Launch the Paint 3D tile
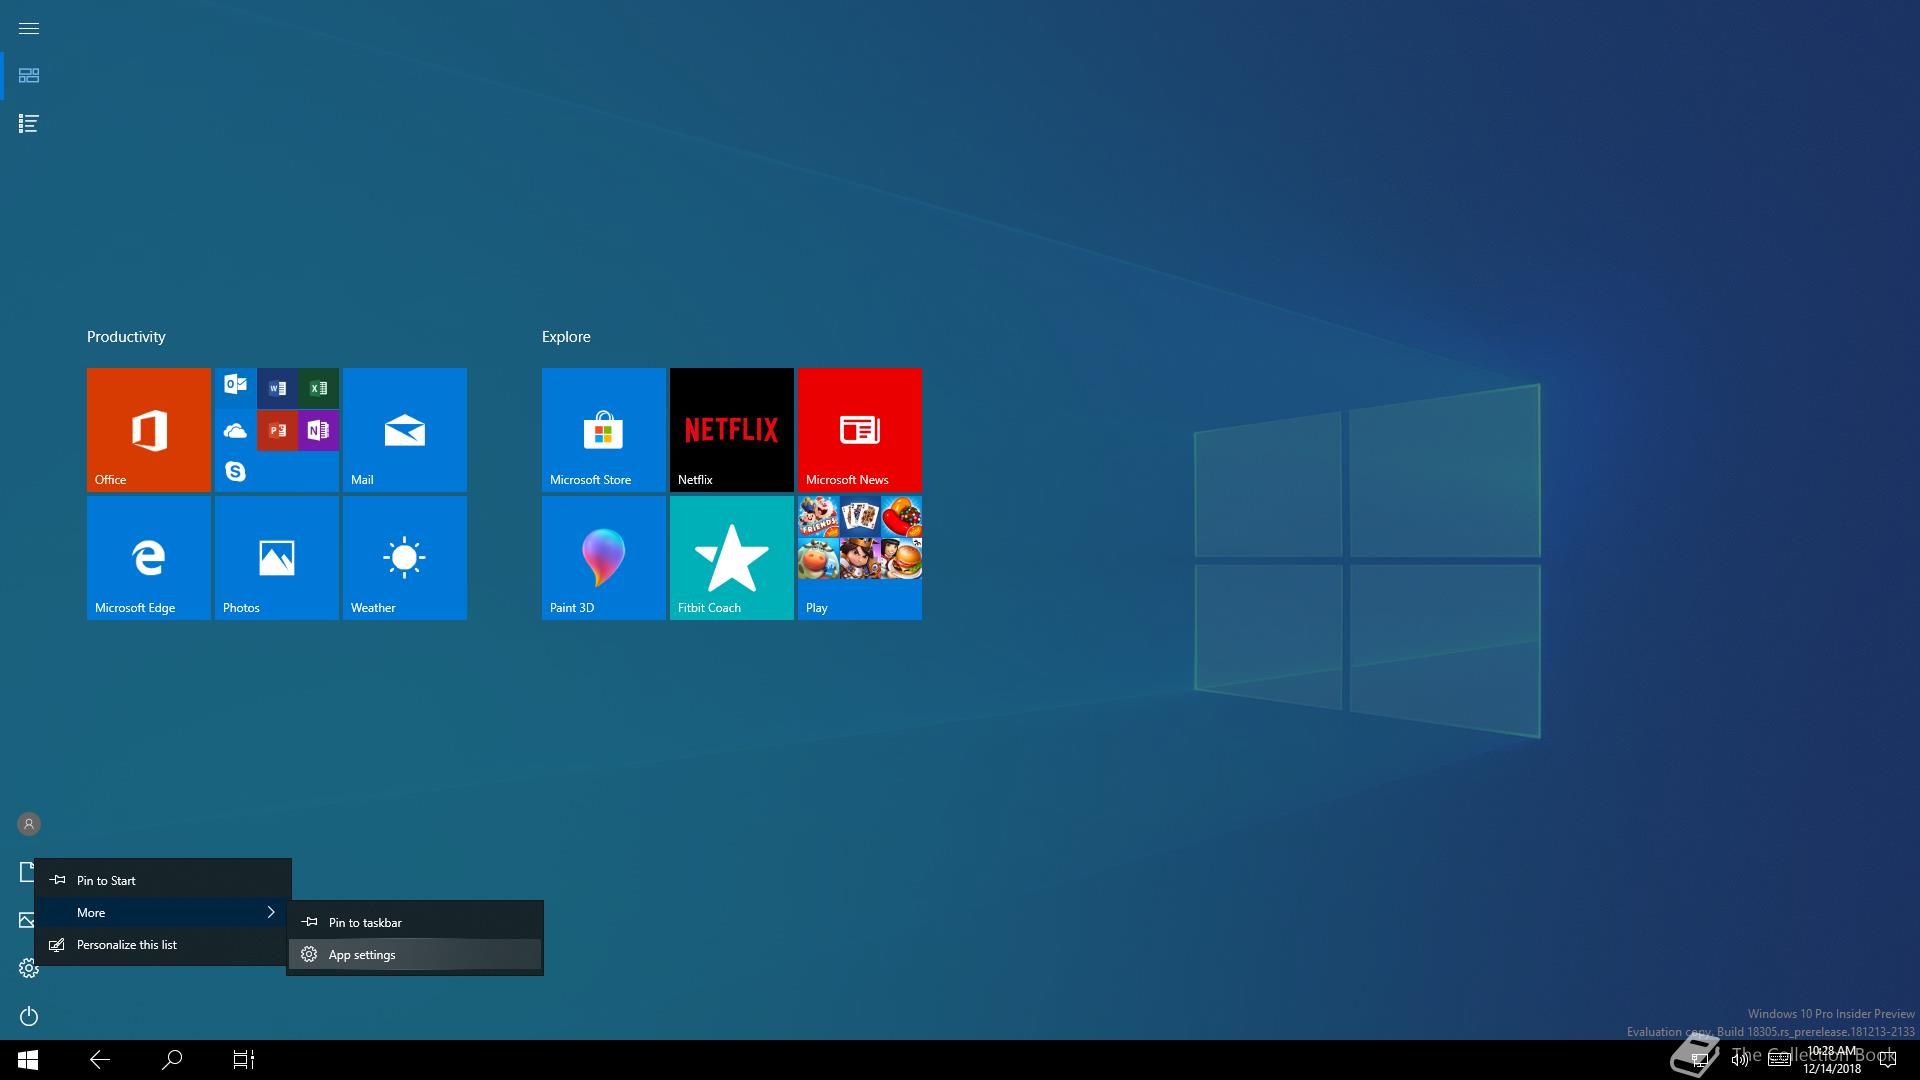This screenshot has width=1920, height=1080. coord(604,558)
